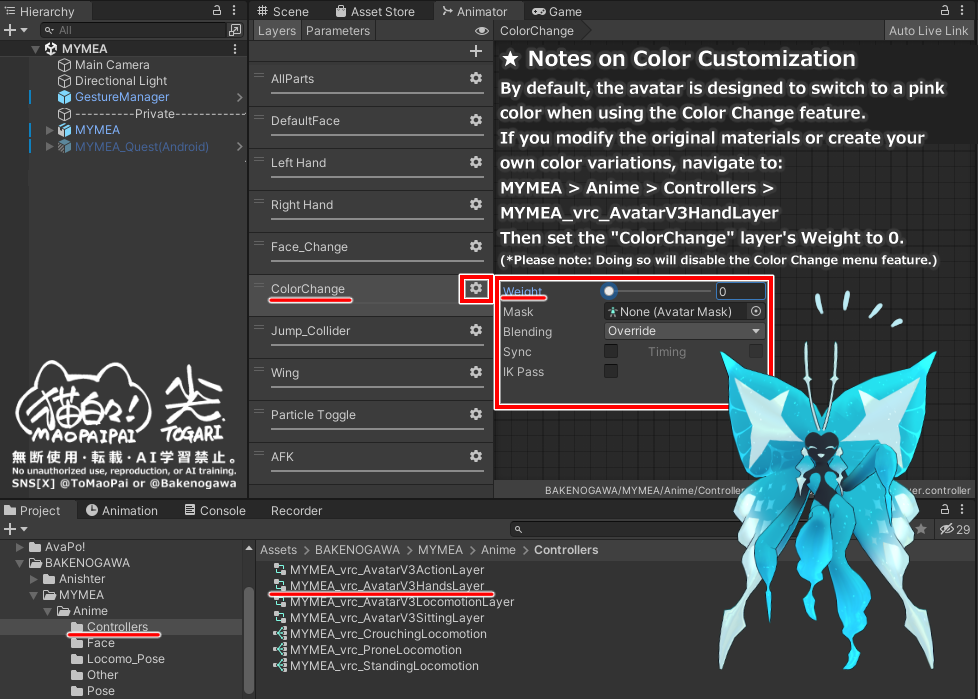978x699 pixels.
Task: Open Wing layer settings gear
Action: [x=476, y=372]
